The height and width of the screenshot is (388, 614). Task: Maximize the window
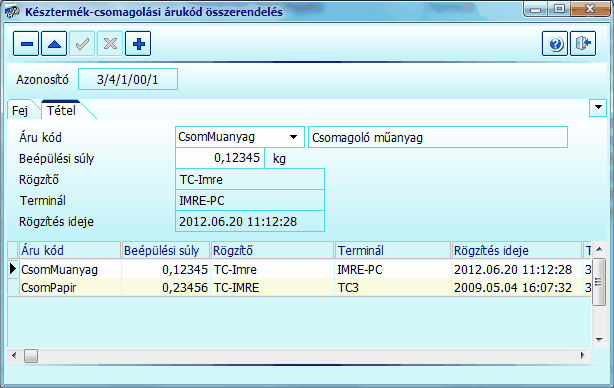pyautogui.click(x=559, y=9)
